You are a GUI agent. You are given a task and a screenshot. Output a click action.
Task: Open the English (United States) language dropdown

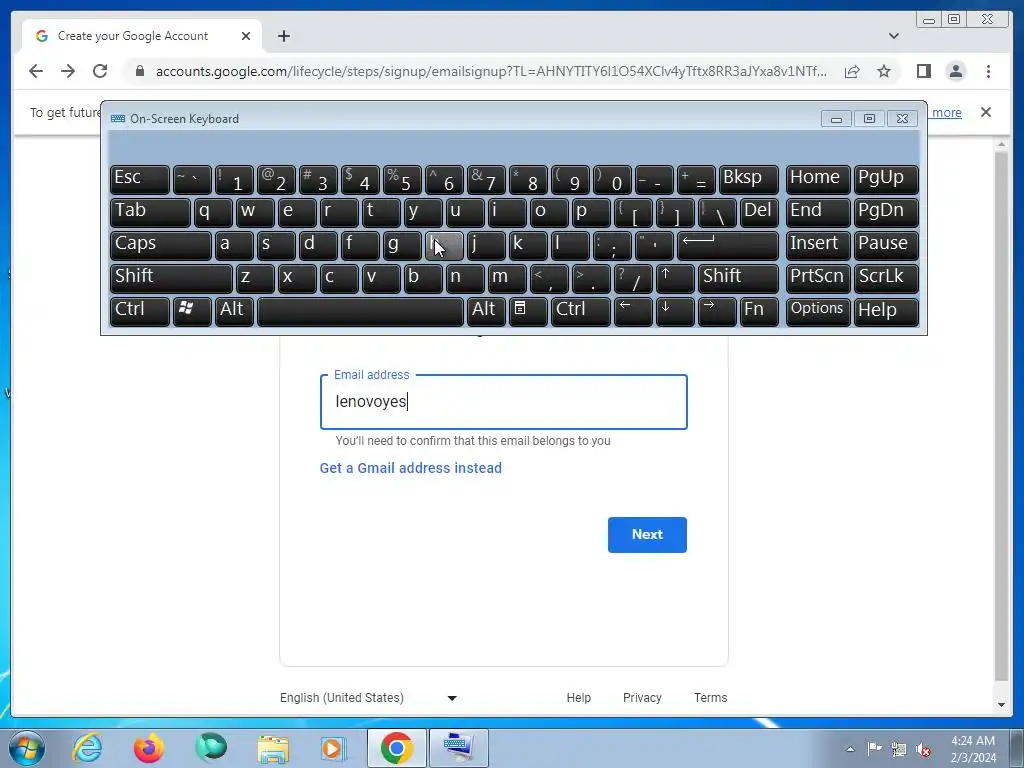tap(368, 697)
